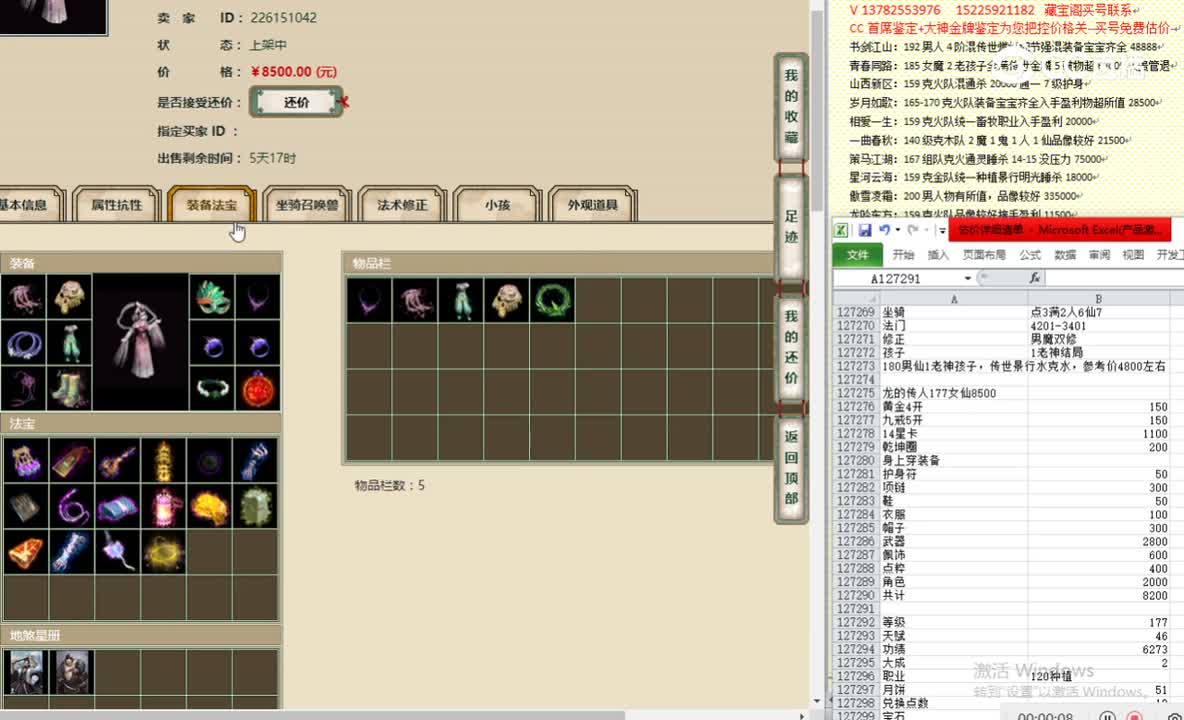Screen dimensions: 1184x720
Task: Click the green wreath item in 物品栏
Action: tap(552, 300)
